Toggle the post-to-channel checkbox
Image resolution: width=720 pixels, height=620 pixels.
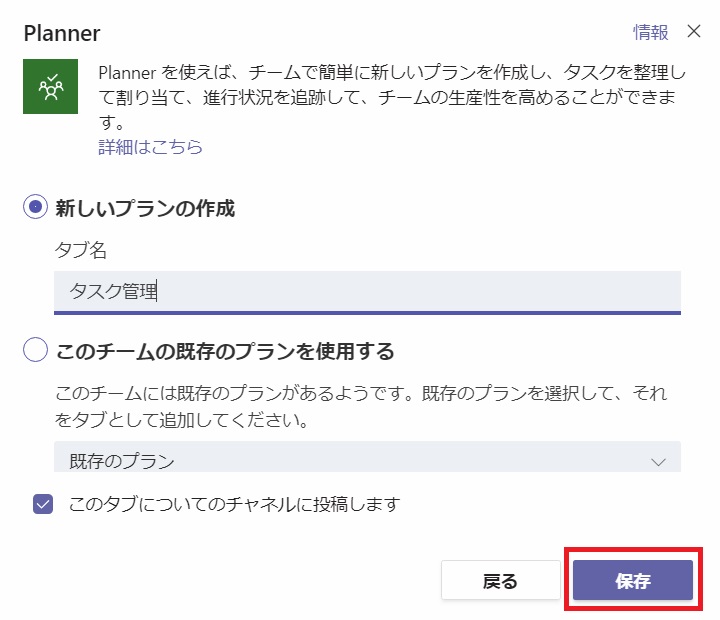coord(43,504)
